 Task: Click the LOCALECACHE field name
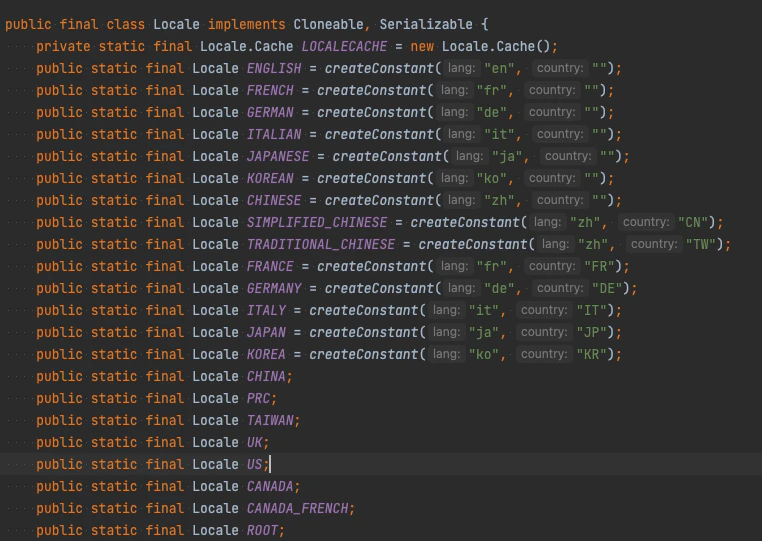coord(344,46)
